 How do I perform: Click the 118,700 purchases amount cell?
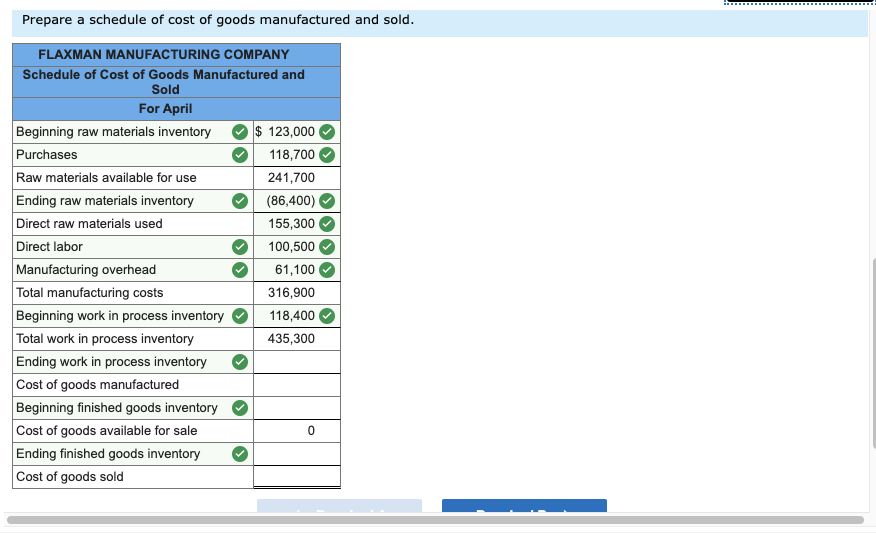click(x=297, y=155)
